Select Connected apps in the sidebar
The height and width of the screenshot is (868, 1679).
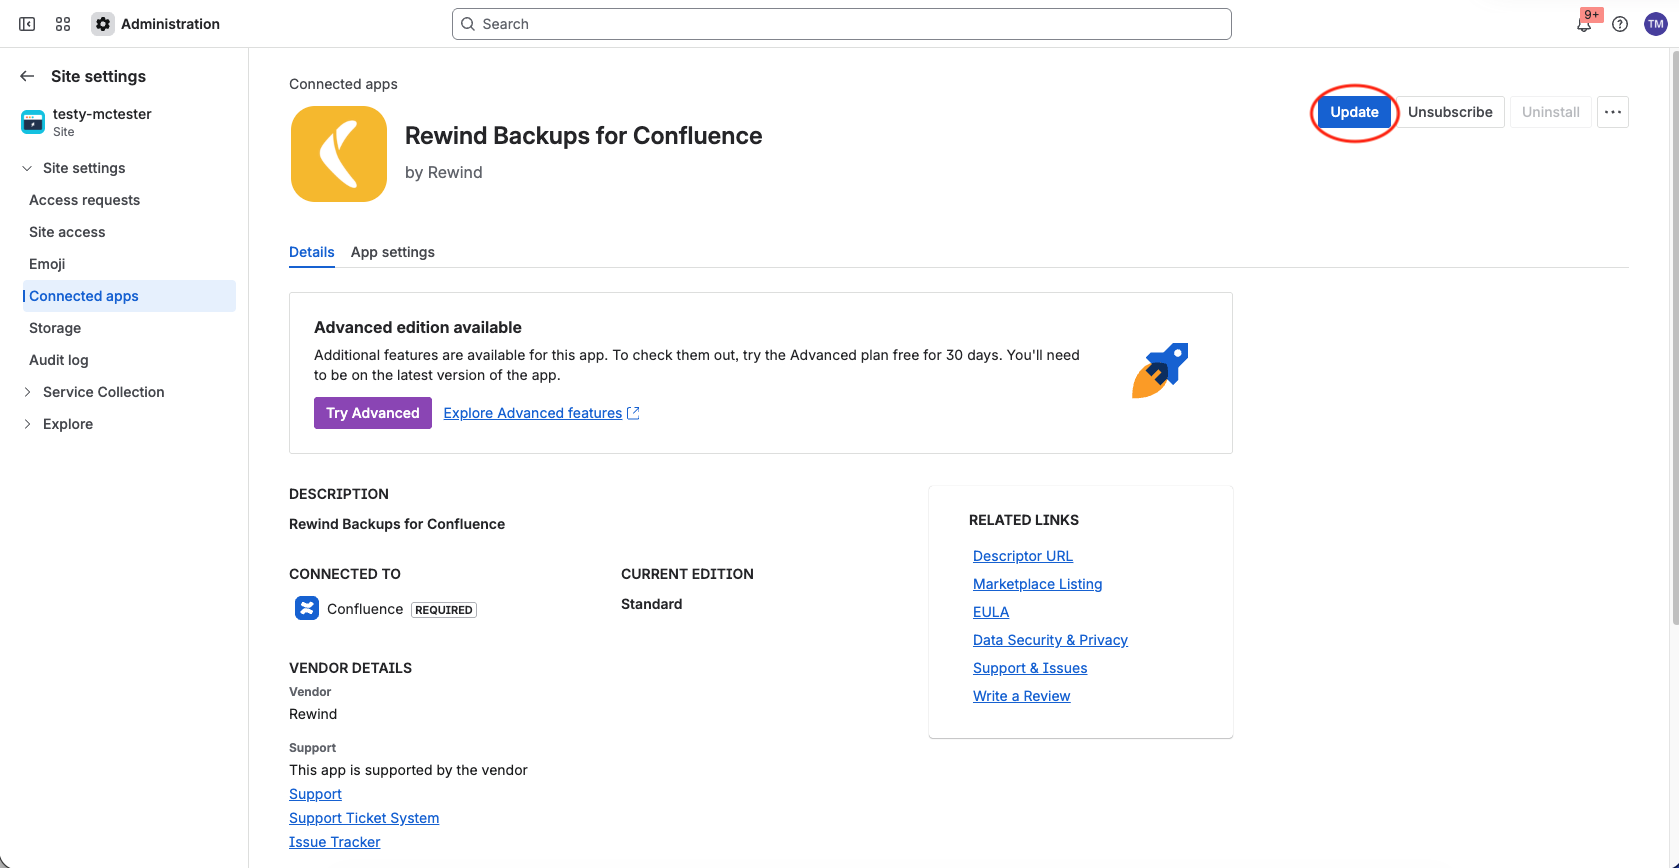tap(129, 296)
